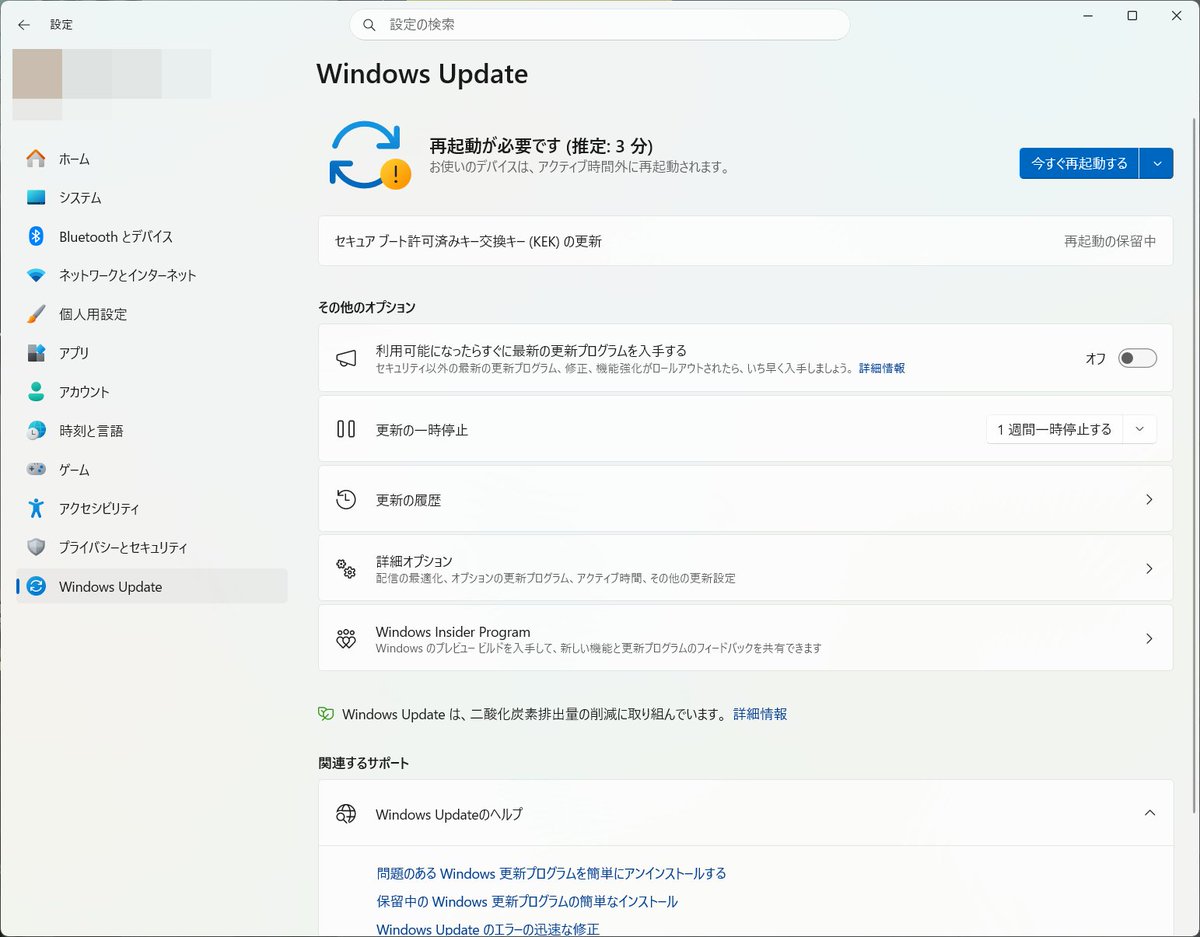Image resolution: width=1200 pixels, height=937 pixels.
Task: Click the 再起動が必要です heading
Action: (541, 146)
